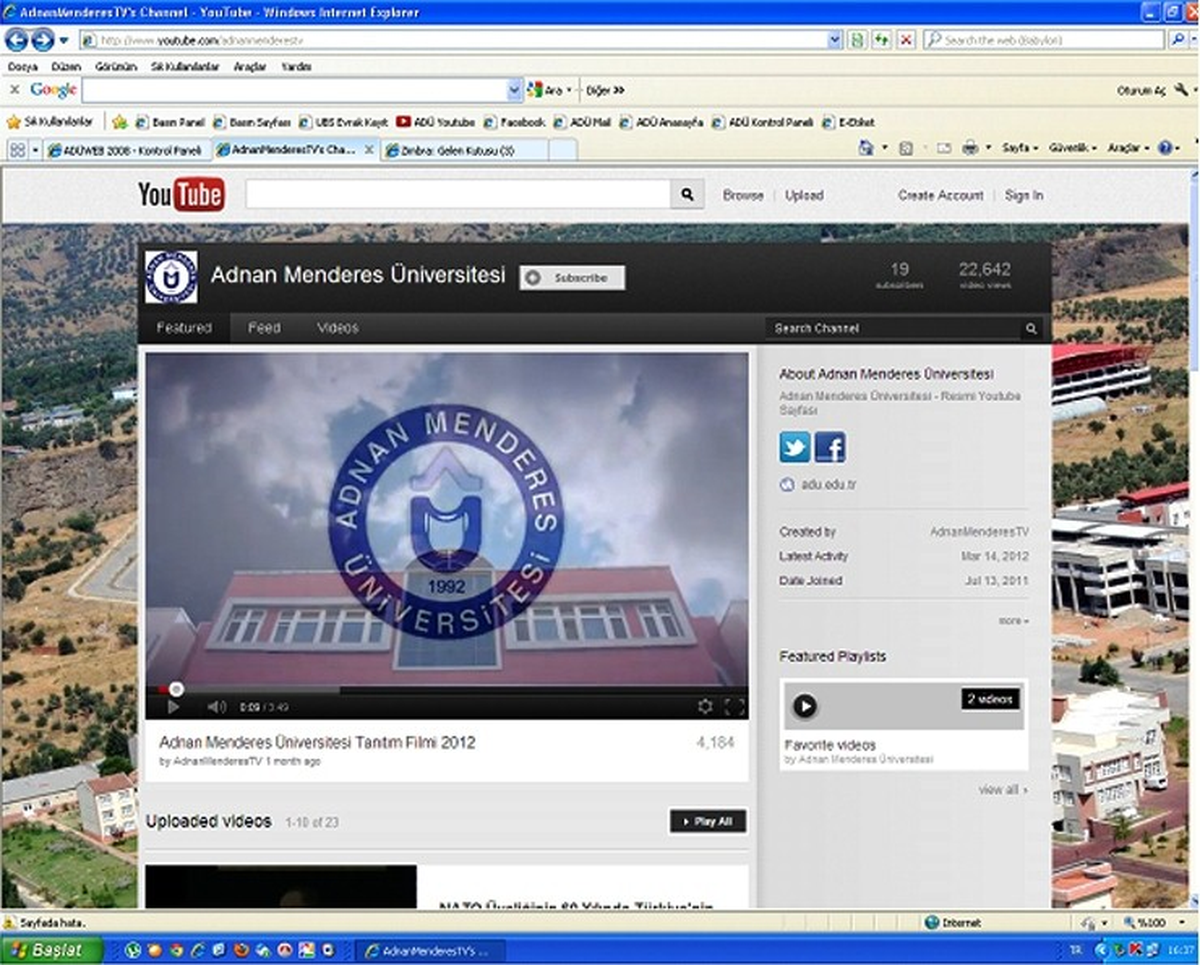Click the Windows Başlat start button

tap(52, 949)
